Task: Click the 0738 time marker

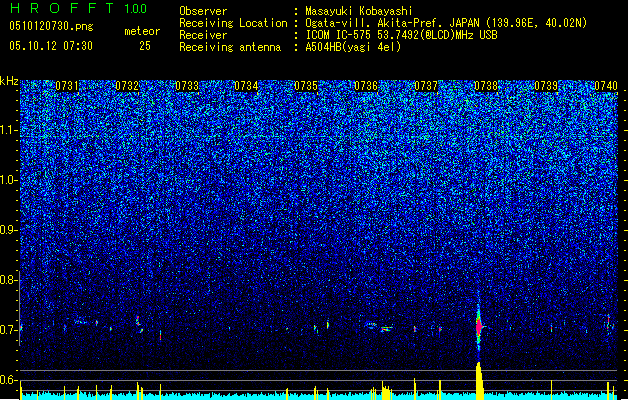Action: point(486,86)
